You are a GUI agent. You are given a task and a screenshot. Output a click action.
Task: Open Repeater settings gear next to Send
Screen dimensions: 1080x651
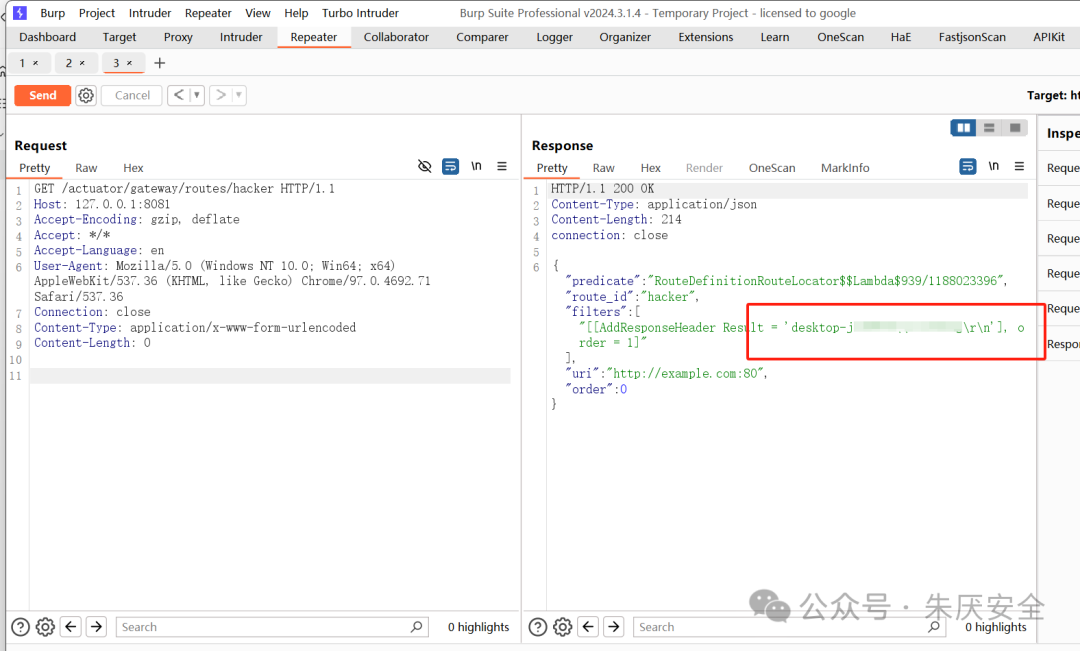(86, 95)
